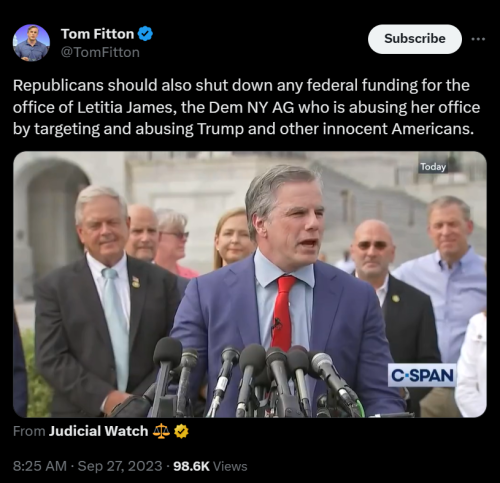Click the speaker's red tie in video
Viewport: 500px width, 483px height.
(x=283, y=312)
